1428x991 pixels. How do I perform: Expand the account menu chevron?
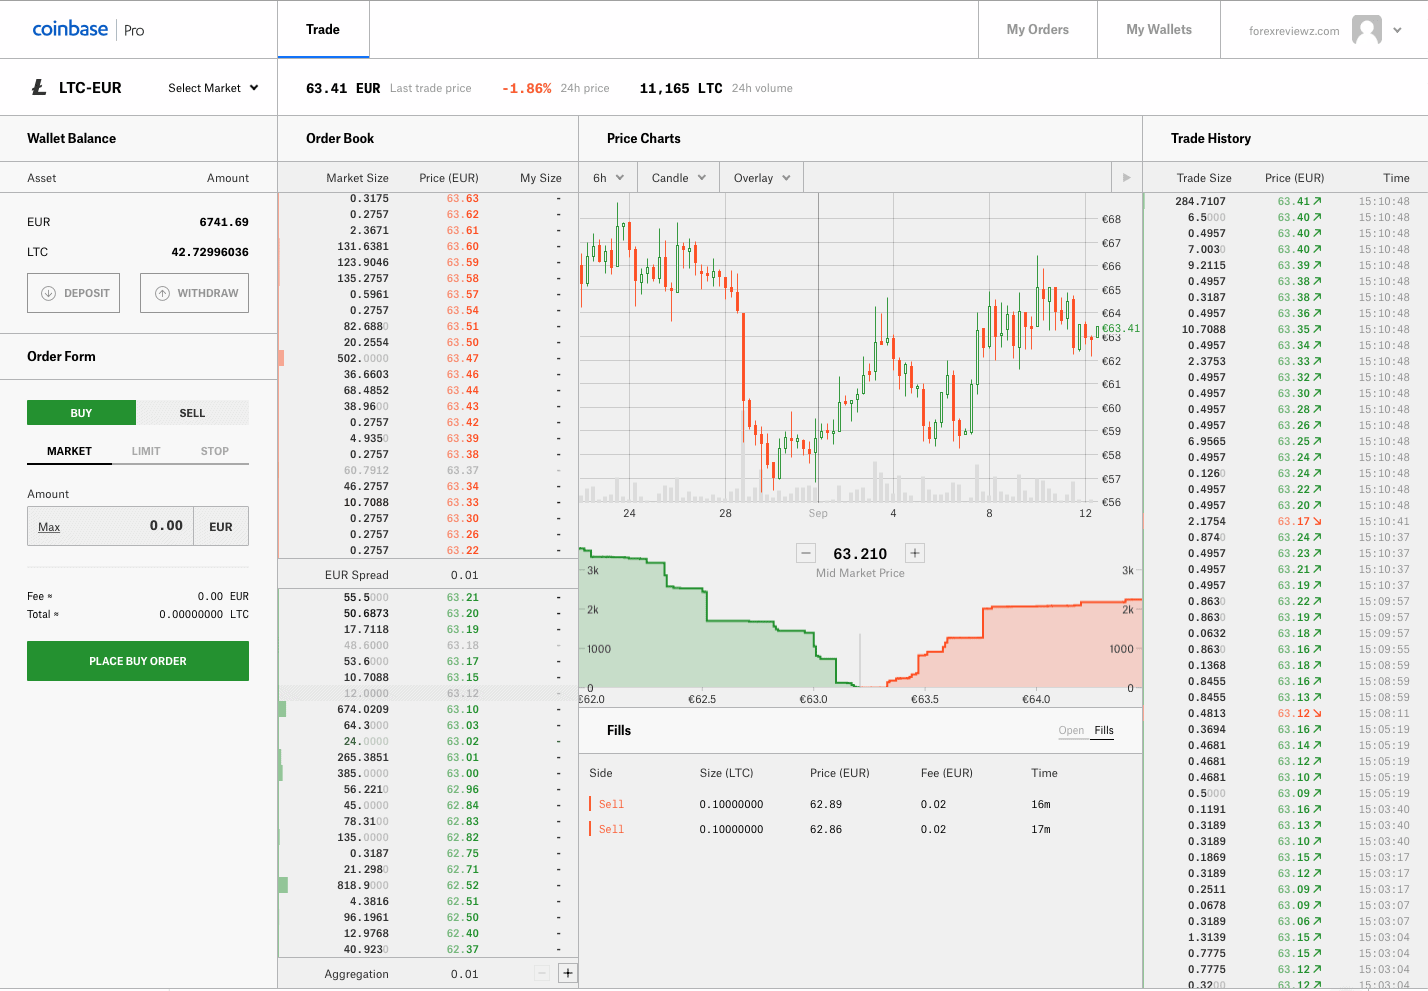coord(1397,30)
